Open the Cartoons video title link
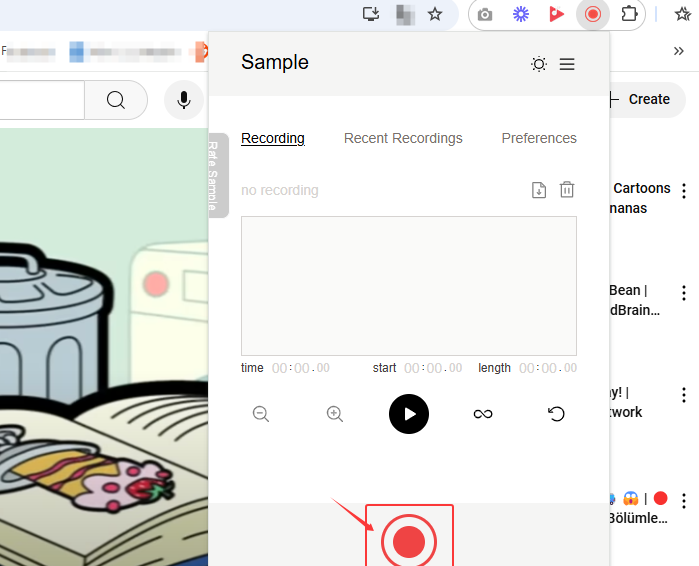This screenshot has width=699, height=566. [x=640, y=198]
